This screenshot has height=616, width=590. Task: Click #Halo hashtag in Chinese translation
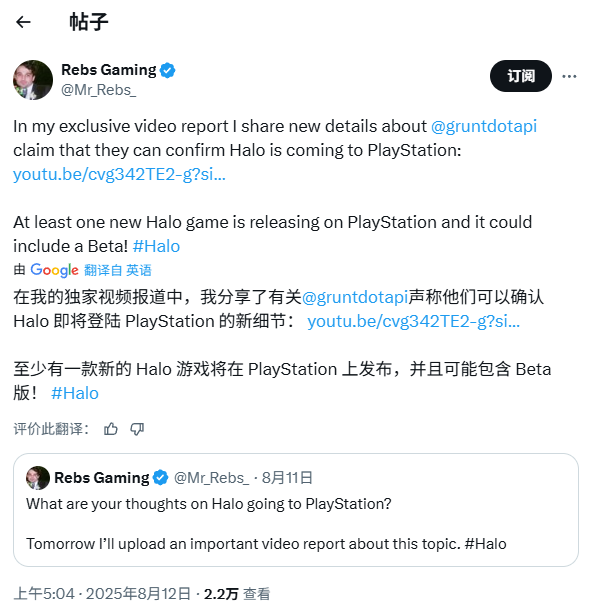tap(75, 393)
